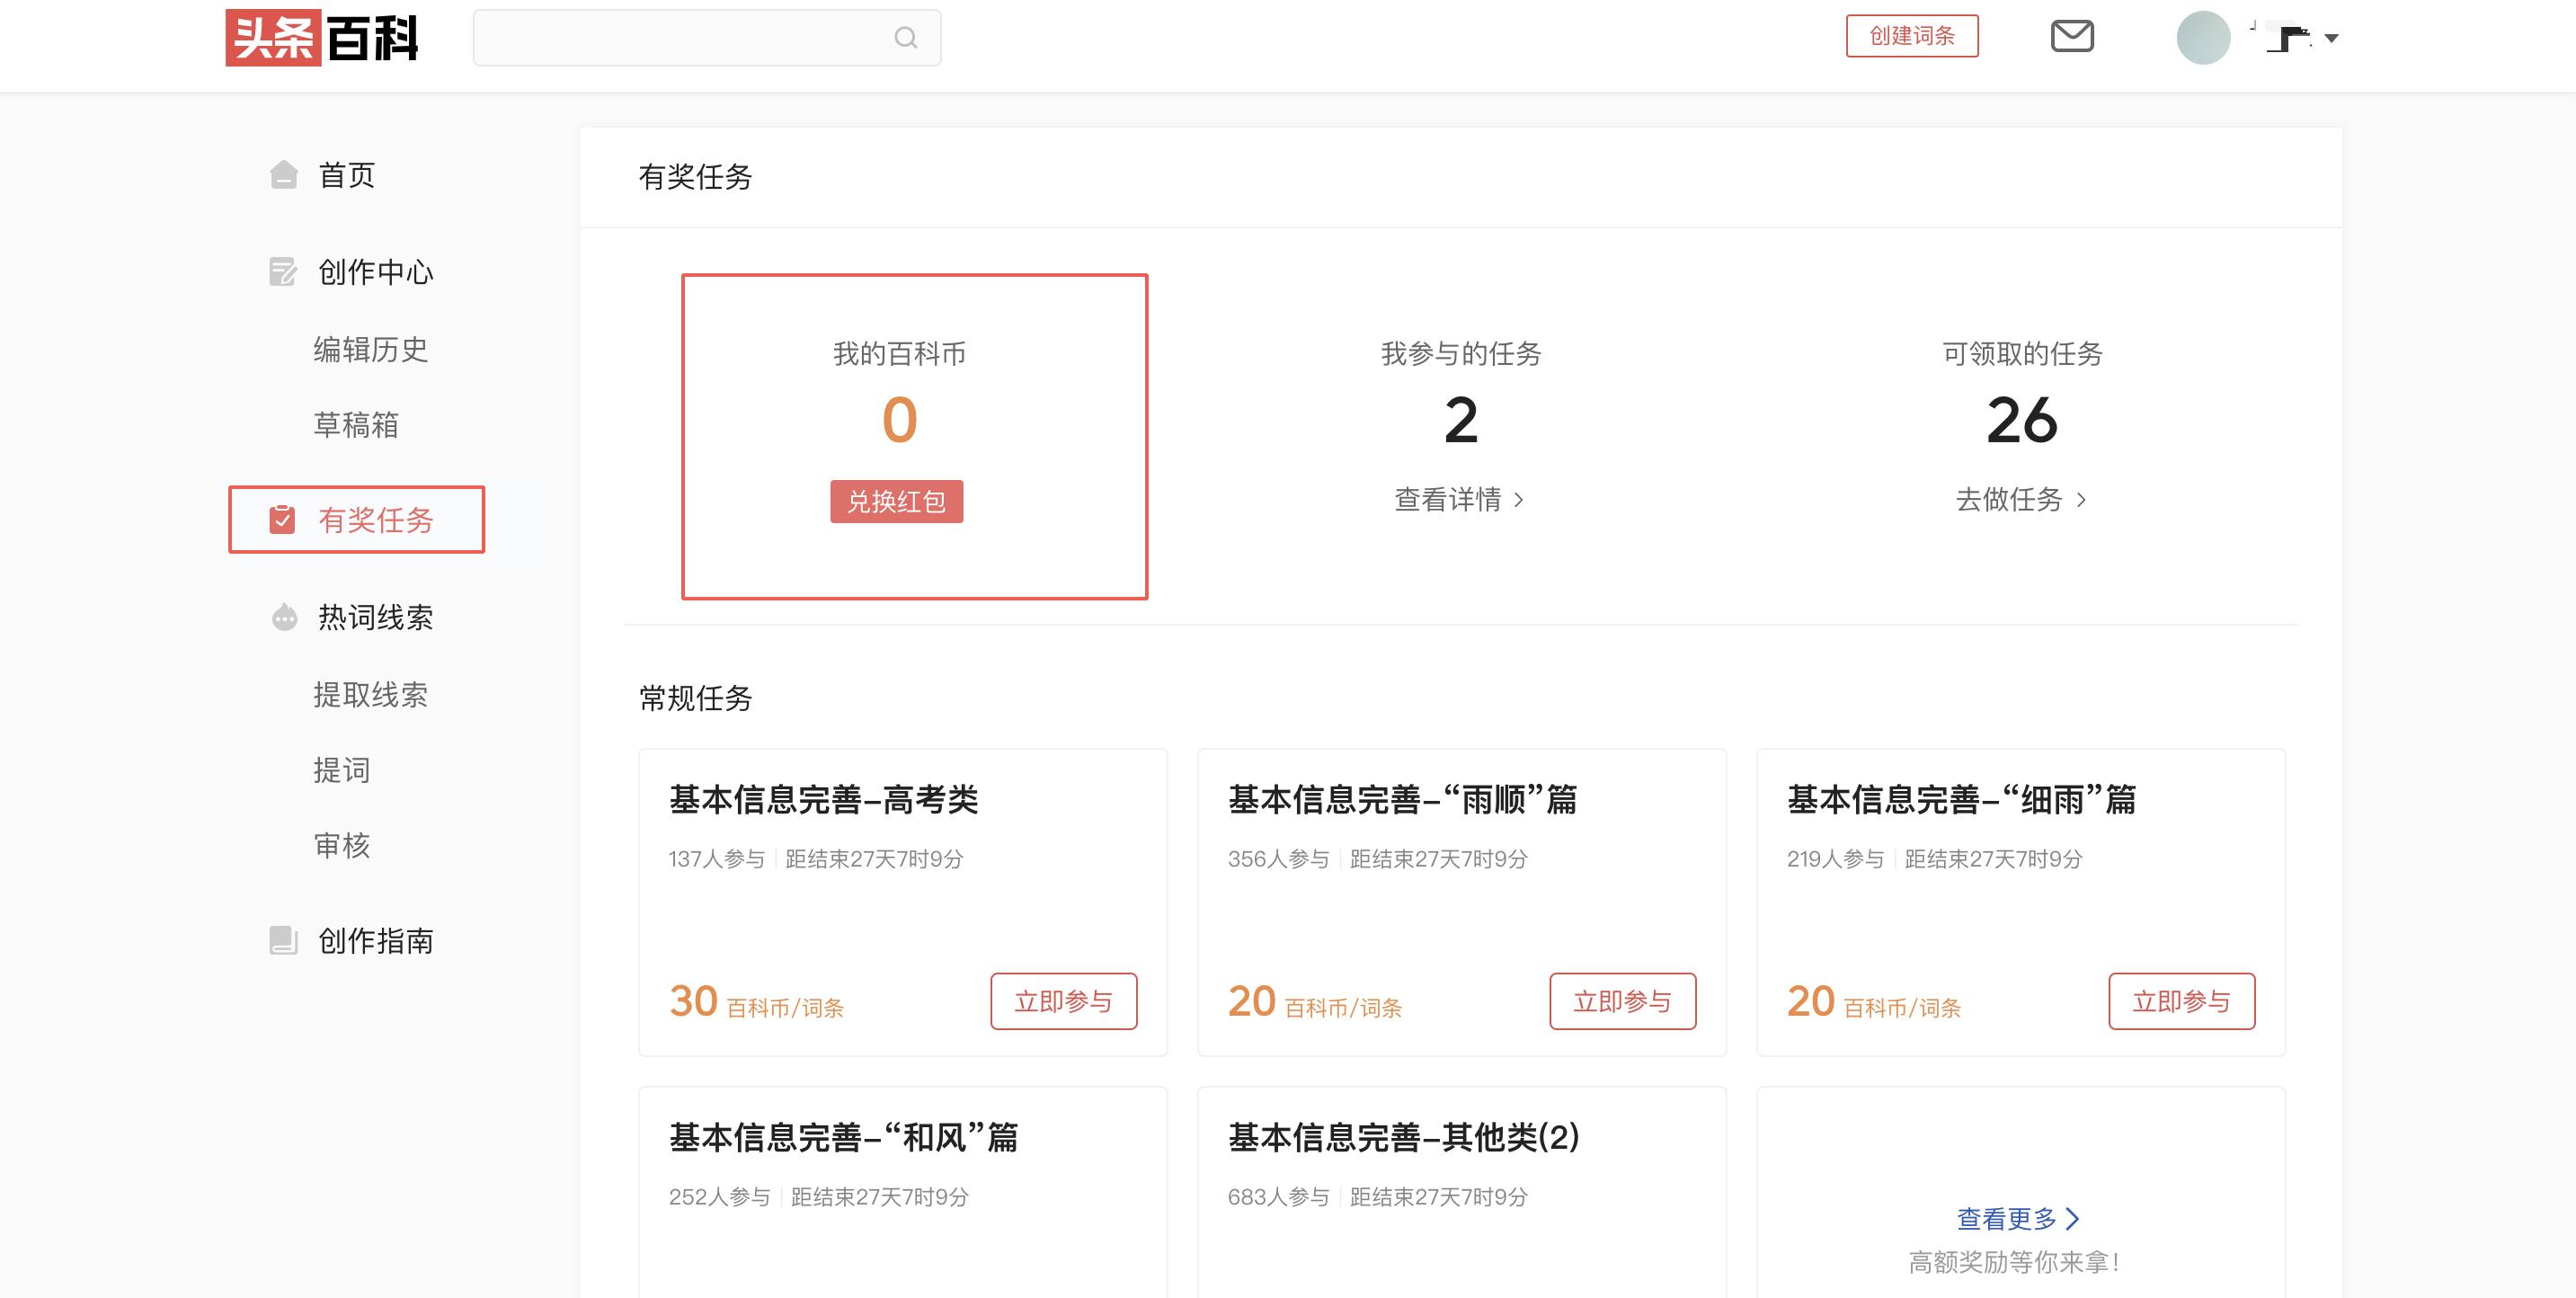Open the mail notification icon

[2073, 36]
